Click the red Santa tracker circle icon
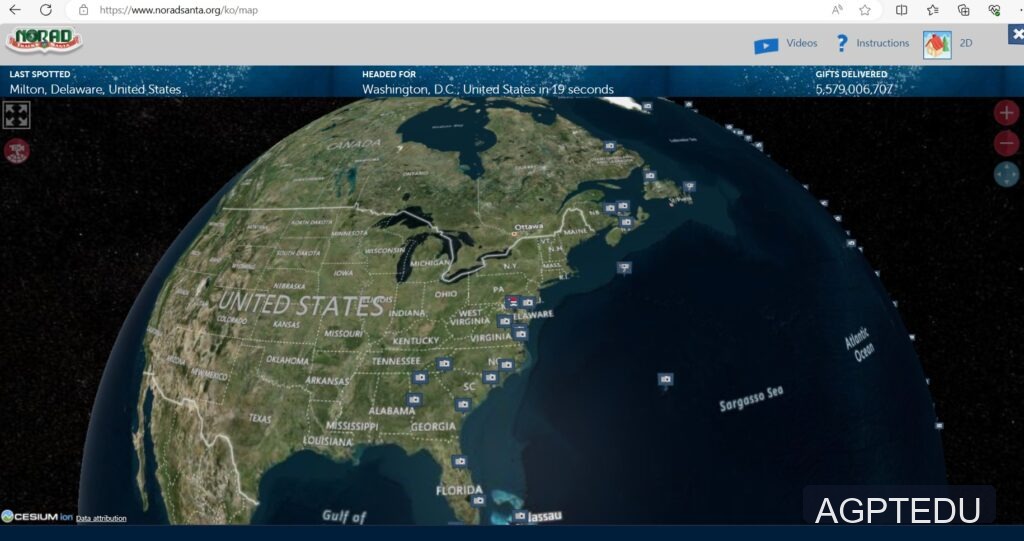 (x=17, y=151)
